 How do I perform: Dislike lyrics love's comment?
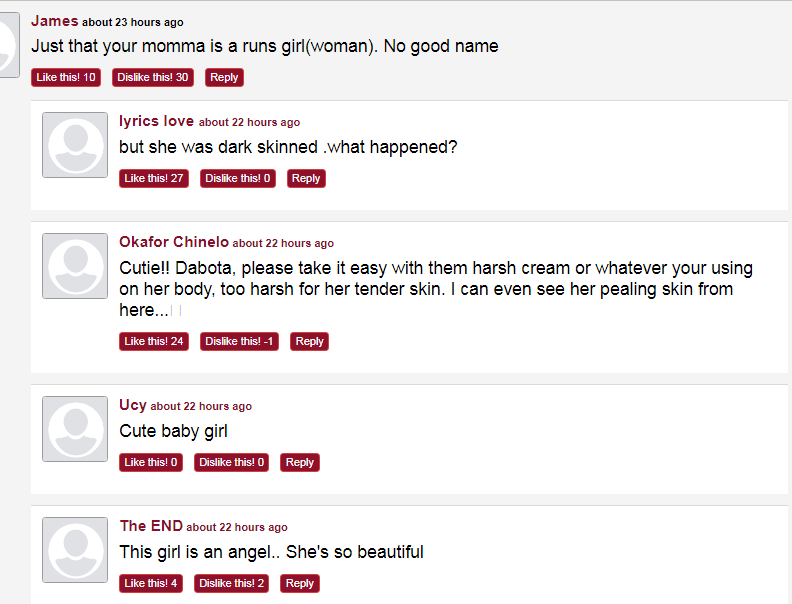coord(237,178)
